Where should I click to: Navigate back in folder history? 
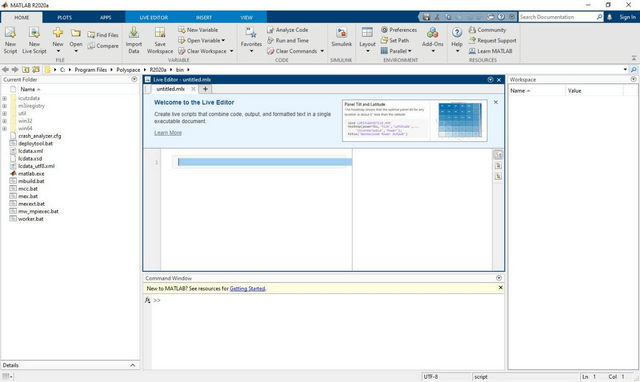pyautogui.click(x=5, y=70)
